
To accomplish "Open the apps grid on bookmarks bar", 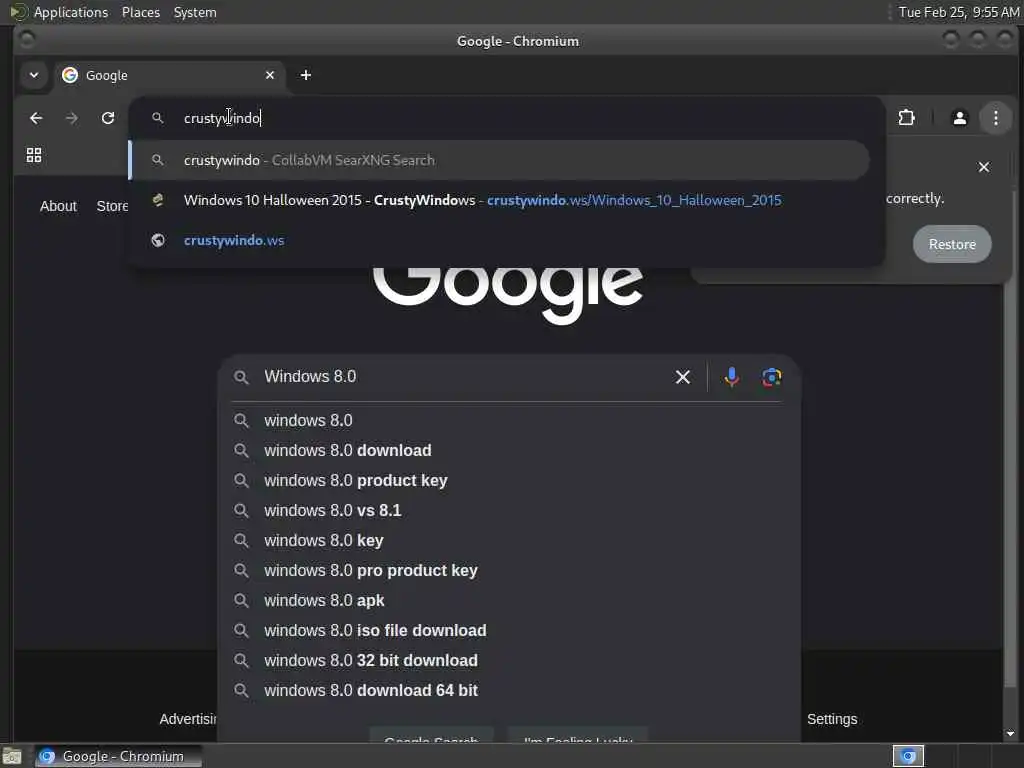I will click(x=34, y=155).
